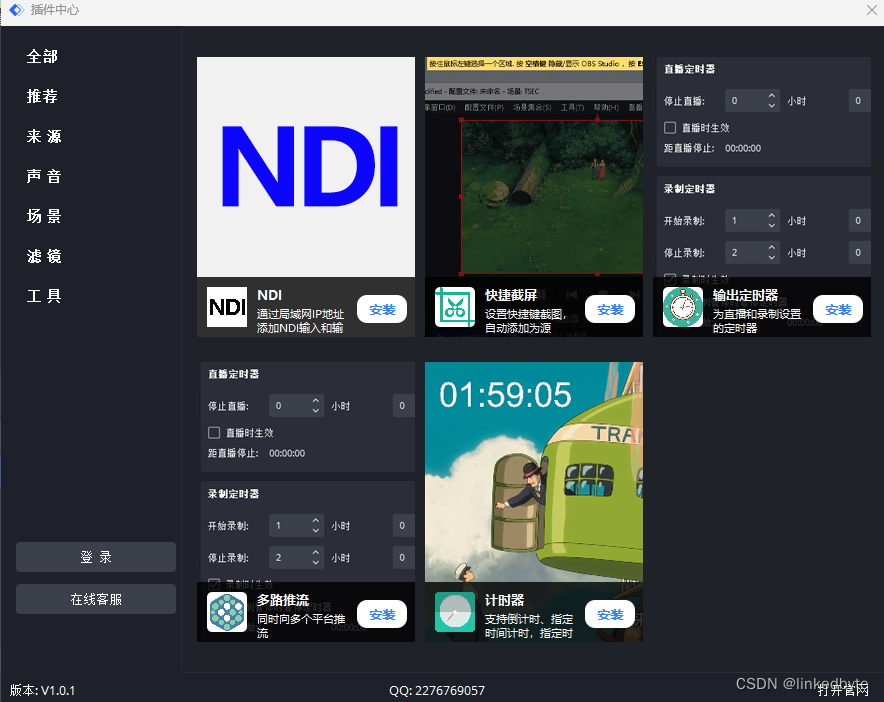Click the version V1.0.1 label
The image size is (884, 702).
tap(42, 691)
